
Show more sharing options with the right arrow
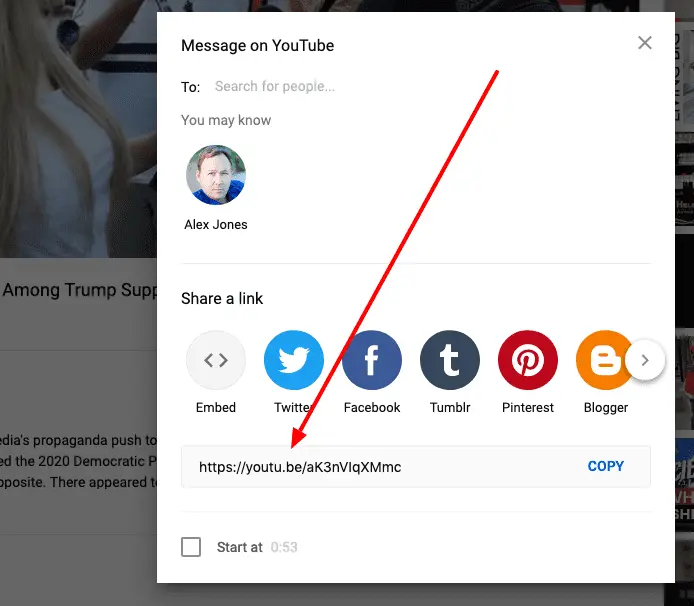(x=645, y=360)
